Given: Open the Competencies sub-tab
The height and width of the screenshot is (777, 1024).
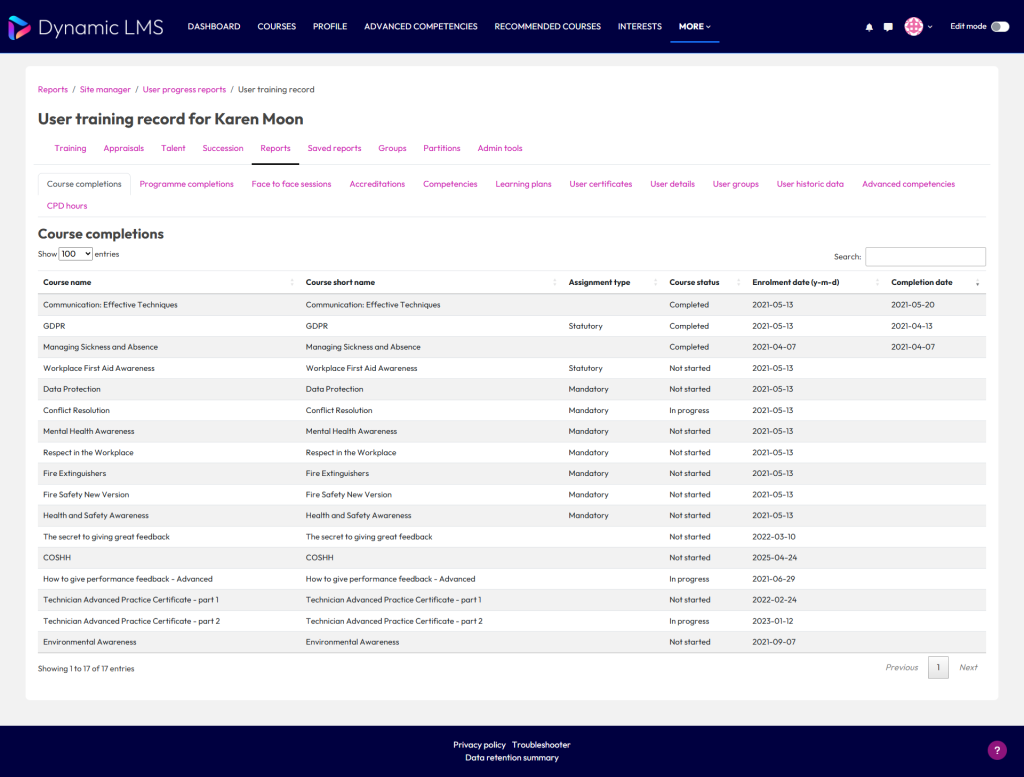Looking at the screenshot, I should coord(450,184).
